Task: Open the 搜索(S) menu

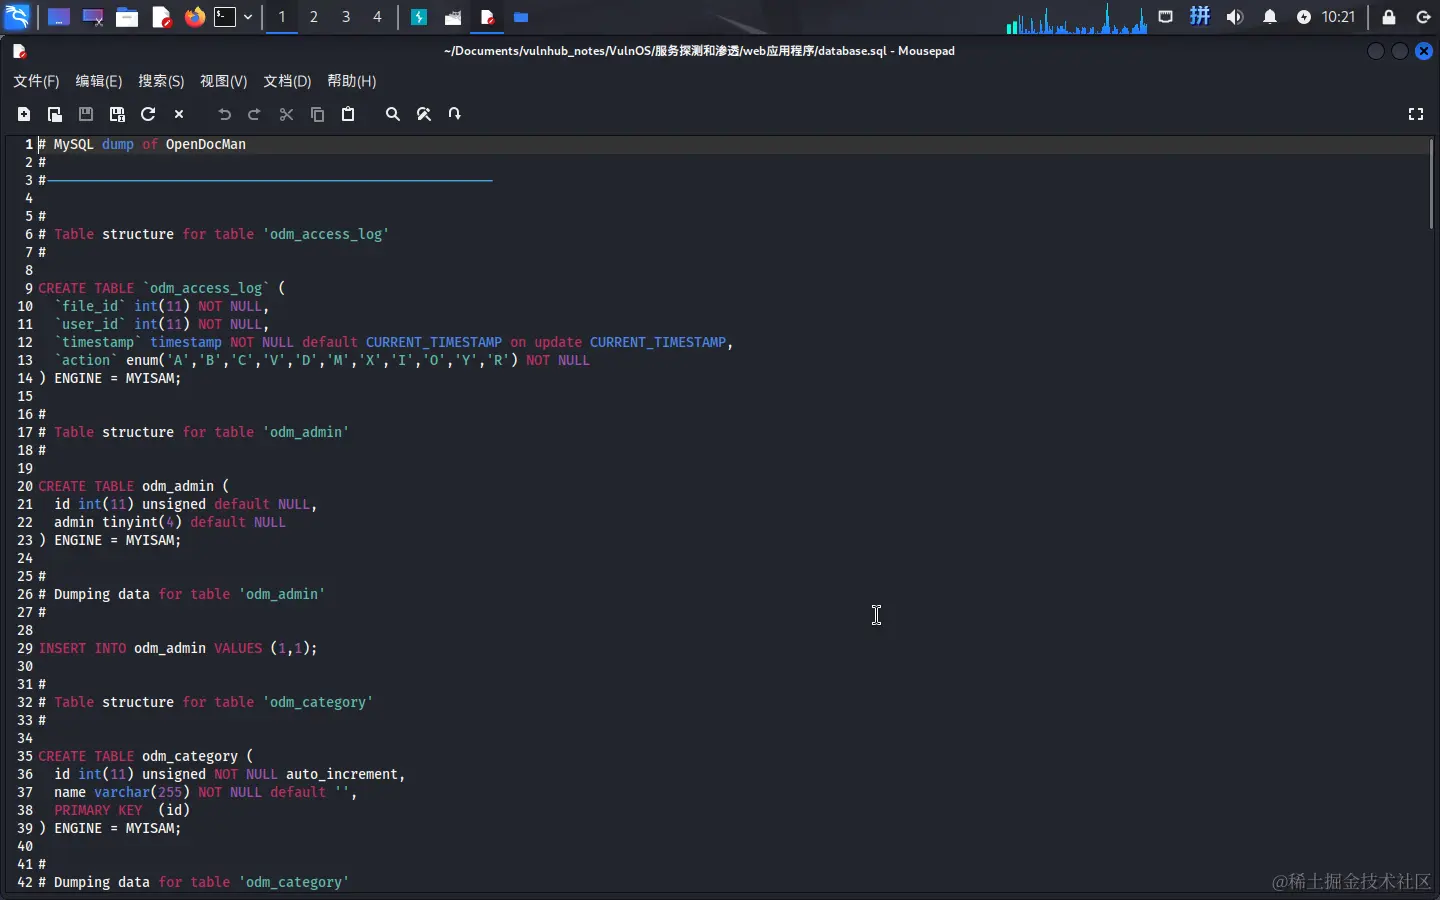Action: (161, 81)
